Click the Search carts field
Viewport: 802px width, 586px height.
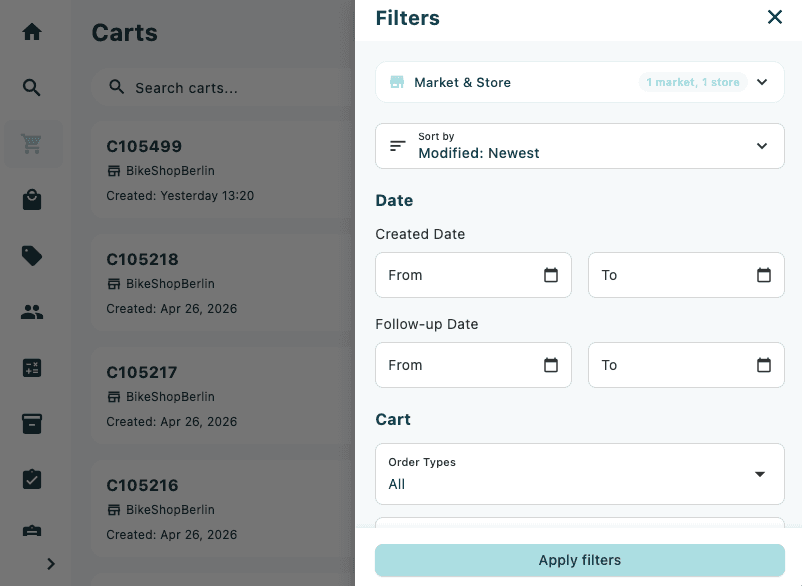[224, 87]
